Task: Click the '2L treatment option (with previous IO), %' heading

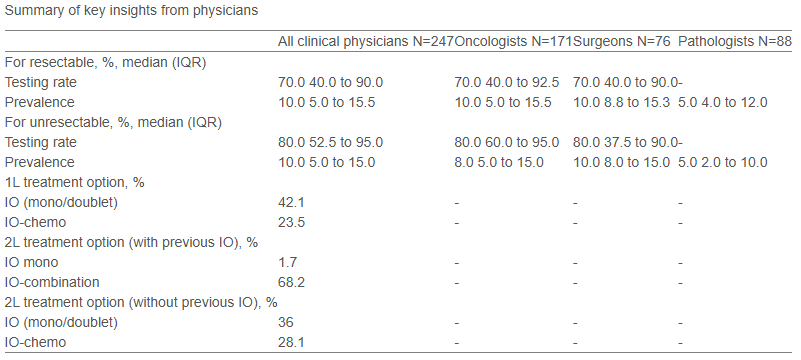Action: [131, 243]
